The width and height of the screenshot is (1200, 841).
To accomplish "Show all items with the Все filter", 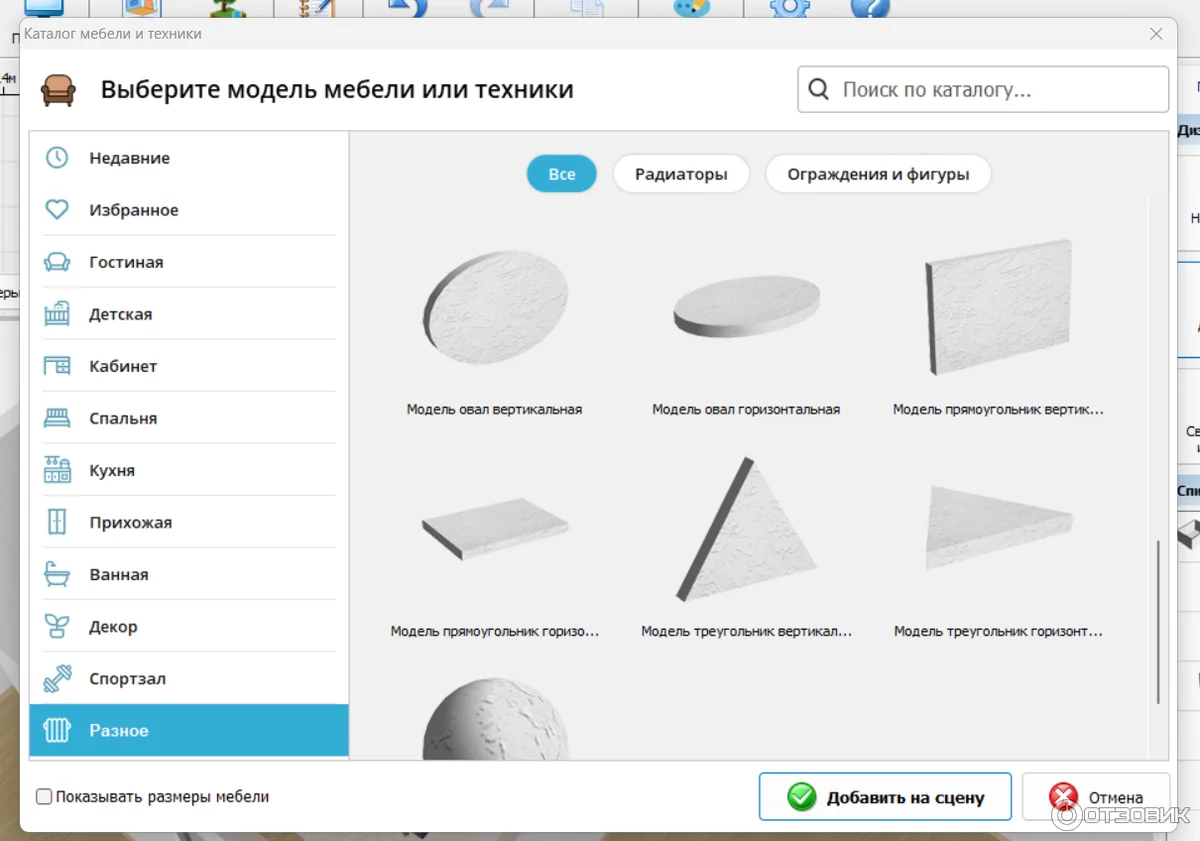I will [x=562, y=174].
